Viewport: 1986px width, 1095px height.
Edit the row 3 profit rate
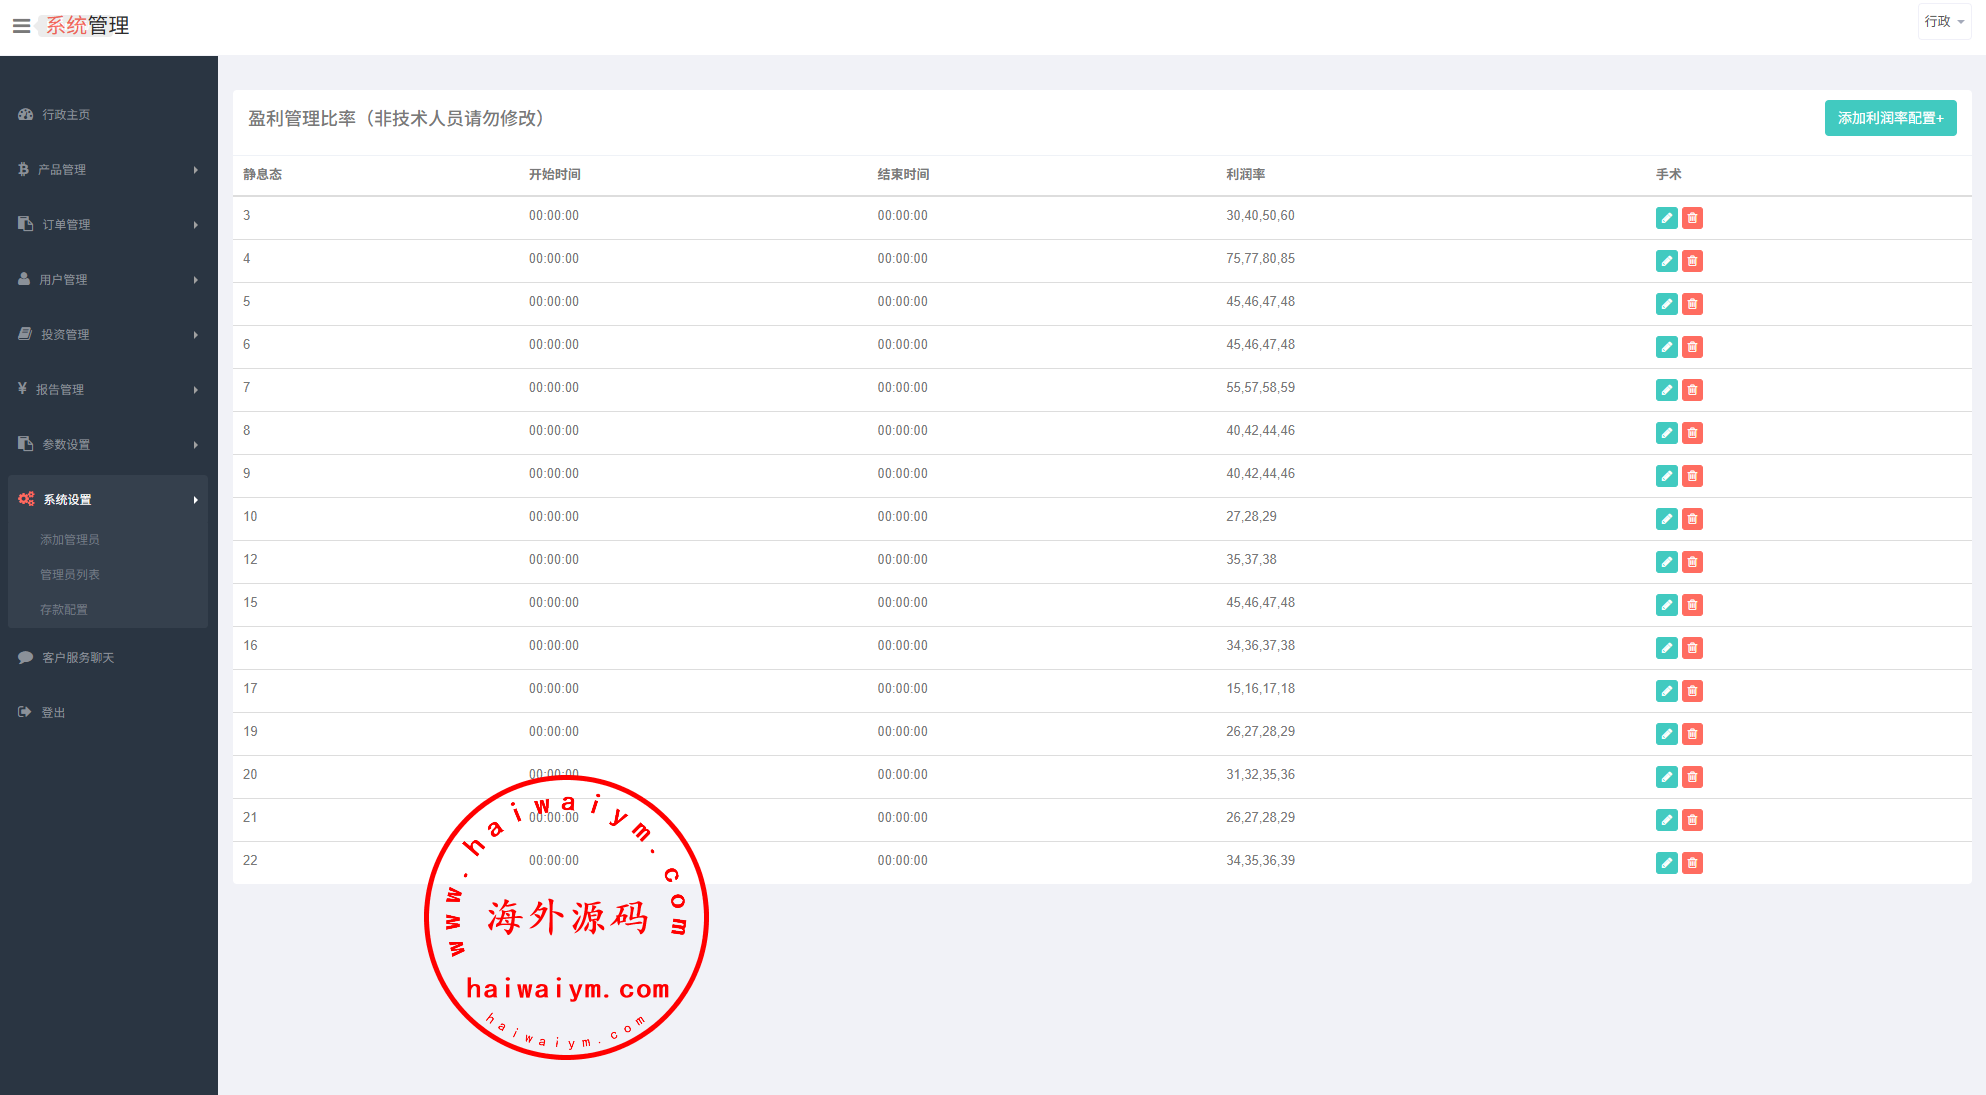(x=1666, y=218)
